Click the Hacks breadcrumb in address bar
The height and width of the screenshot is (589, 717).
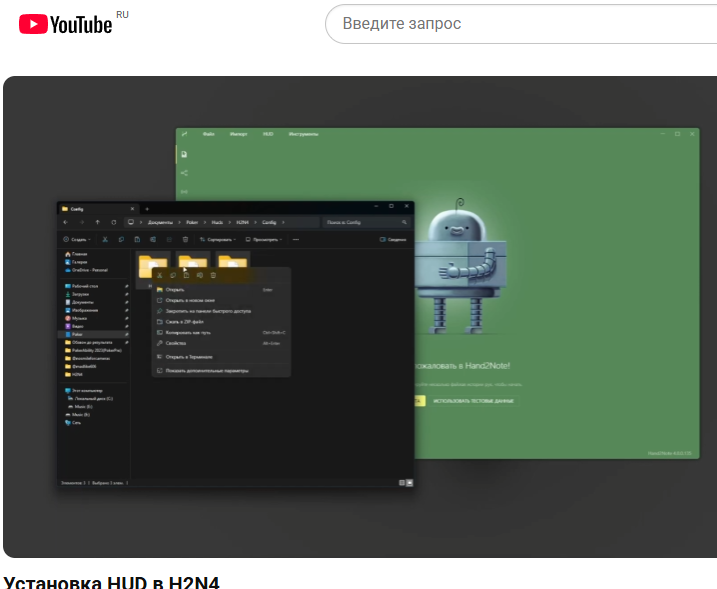click(217, 222)
